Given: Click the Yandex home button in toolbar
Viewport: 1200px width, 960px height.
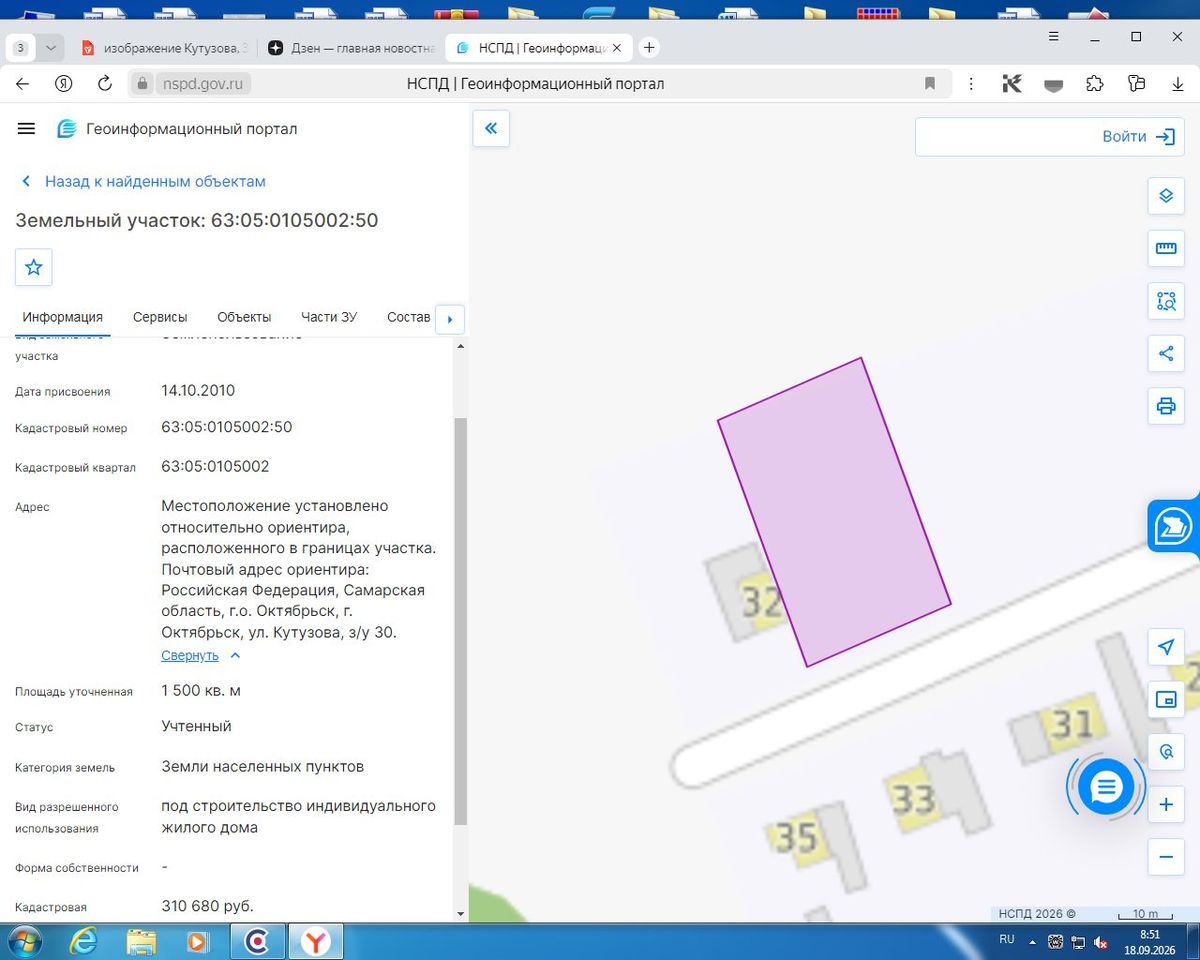Looking at the screenshot, I should click(x=63, y=84).
